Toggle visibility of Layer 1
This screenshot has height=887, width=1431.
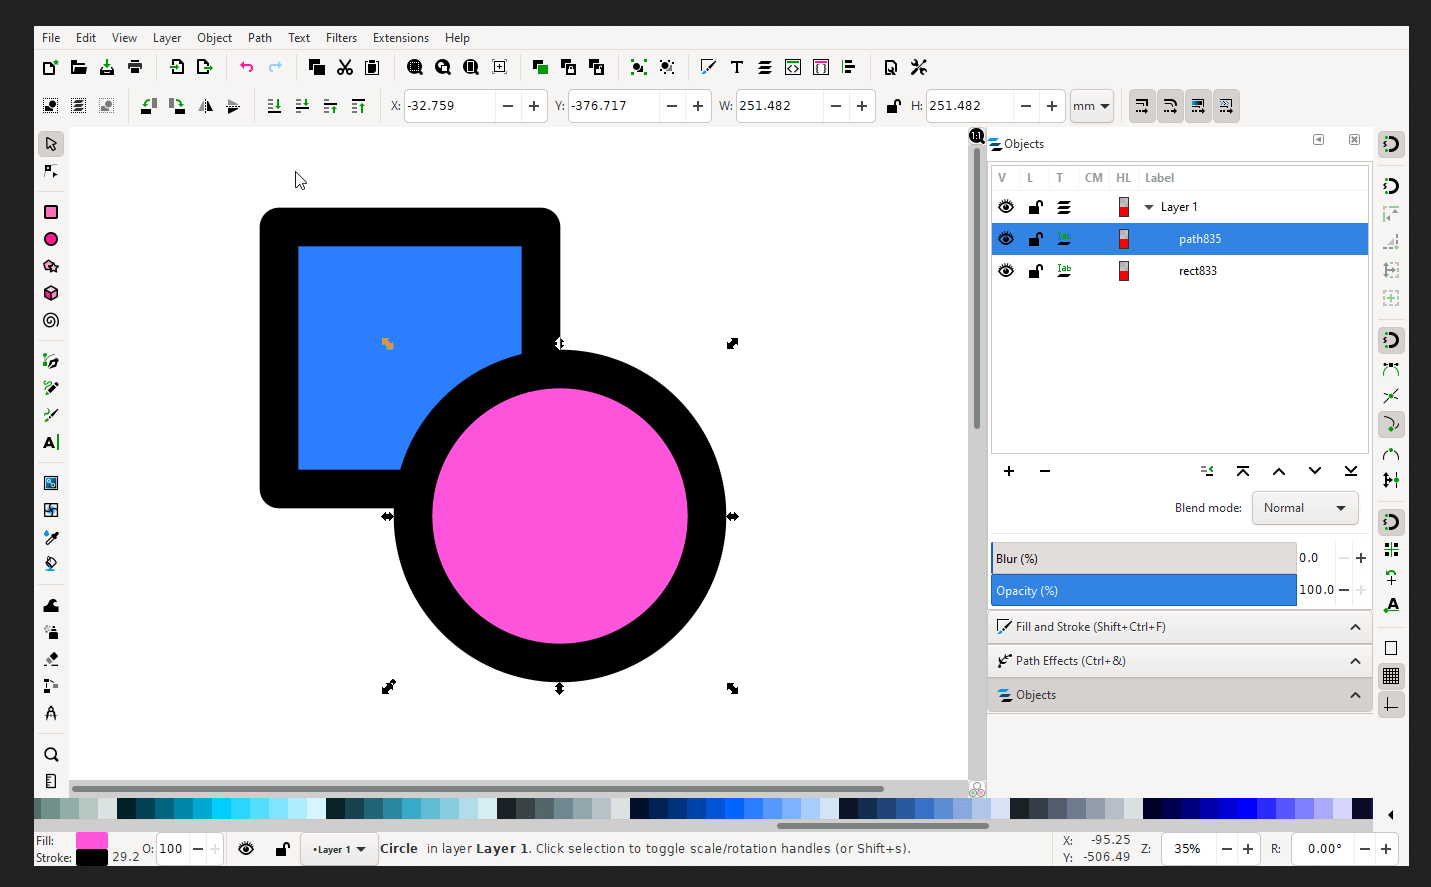(x=1006, y=206)
